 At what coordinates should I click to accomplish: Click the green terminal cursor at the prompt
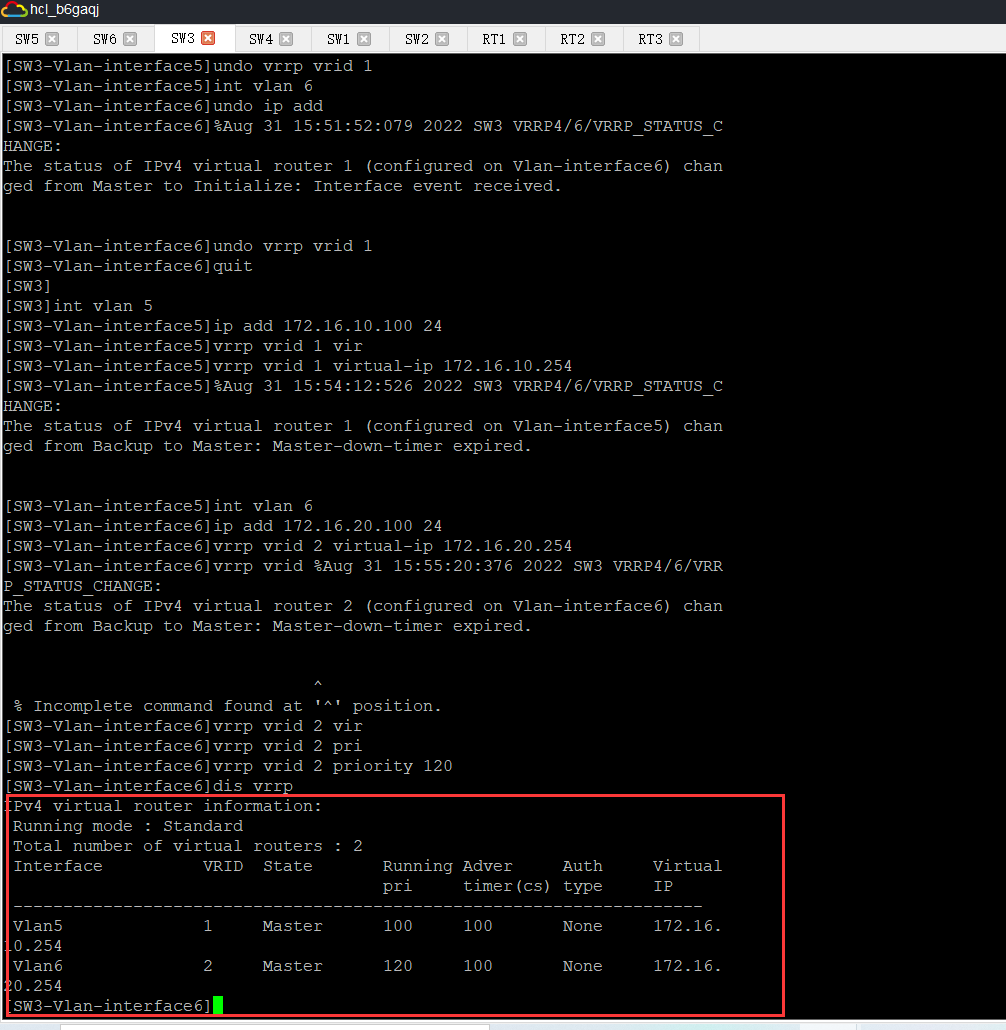tap(218, 1005)
